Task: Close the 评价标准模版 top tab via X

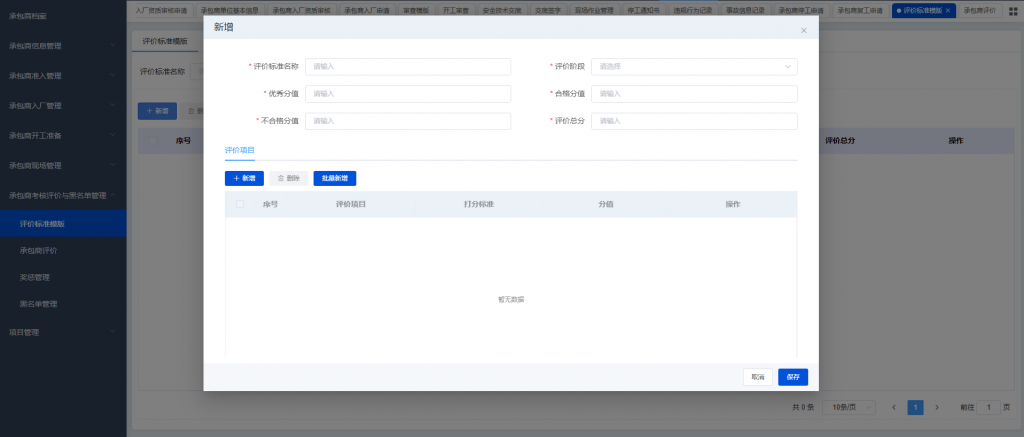Action: pyautogui.click(x=948, y=10)
